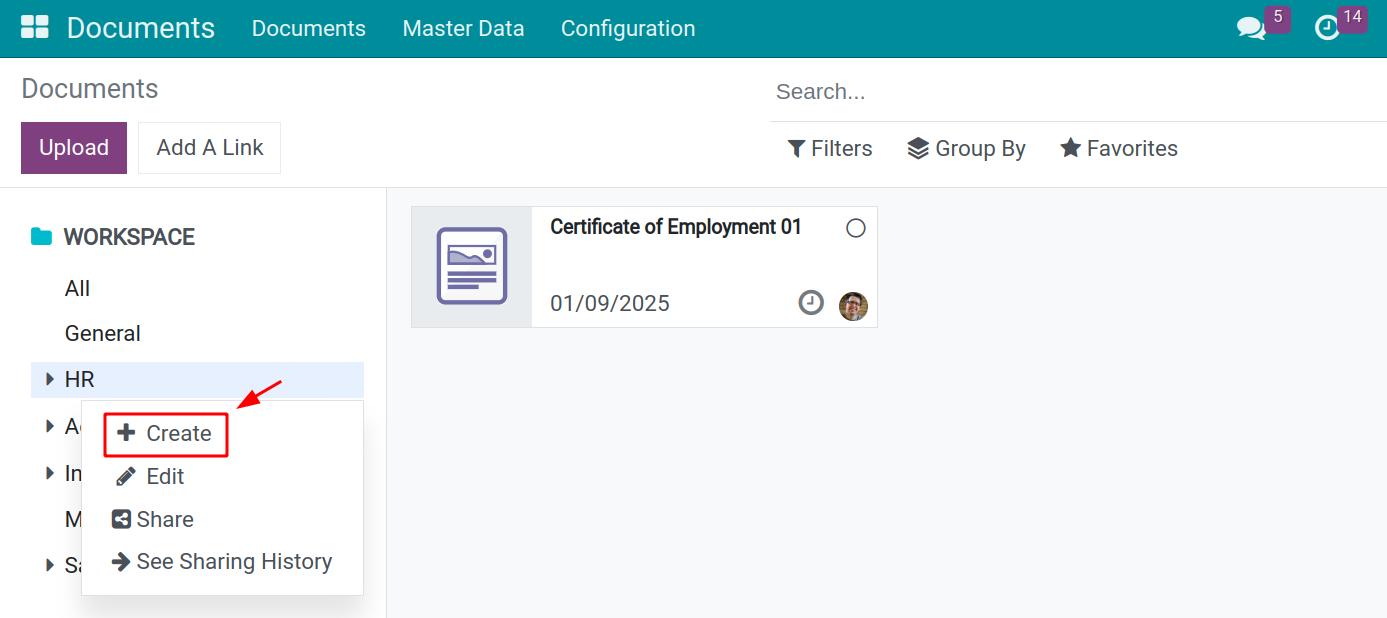Viewport: 1387px width, 618px height.
Task: Open the Group By dropdown
Action: click(x=966, y=149)
